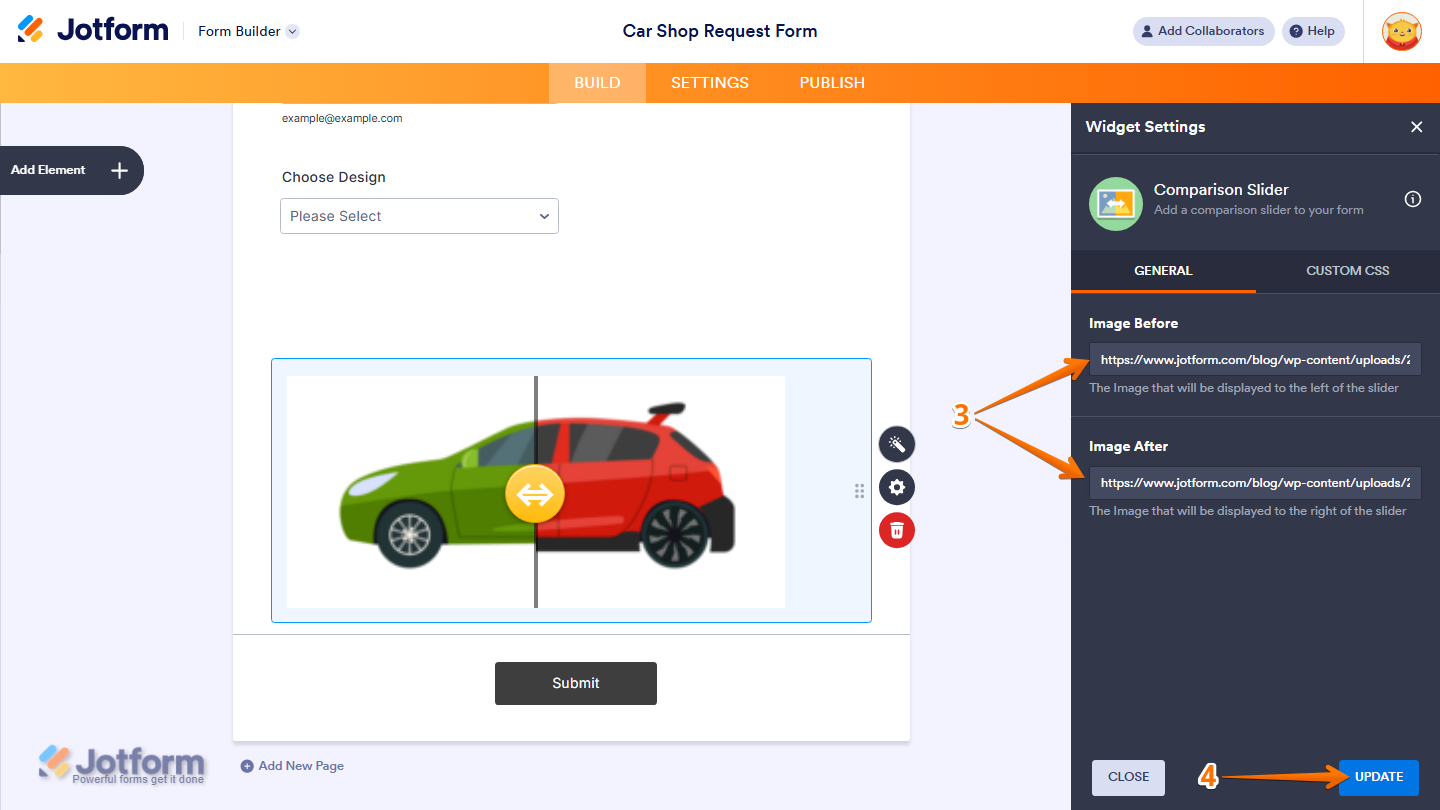Click the Image Before label

[x=1134, y=324]
